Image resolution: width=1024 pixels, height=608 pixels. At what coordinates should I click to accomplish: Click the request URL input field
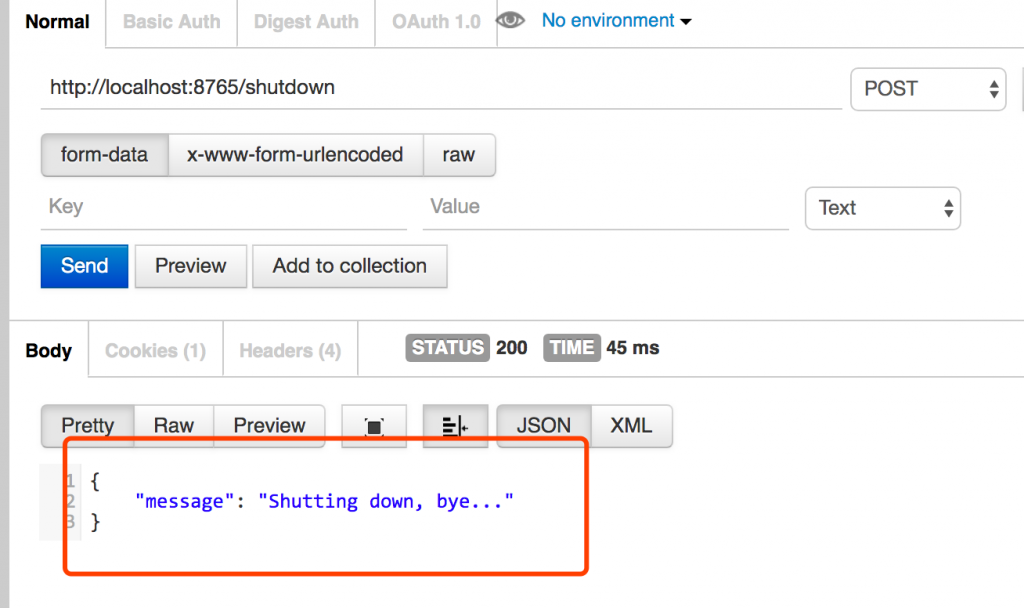coord(440,88)
